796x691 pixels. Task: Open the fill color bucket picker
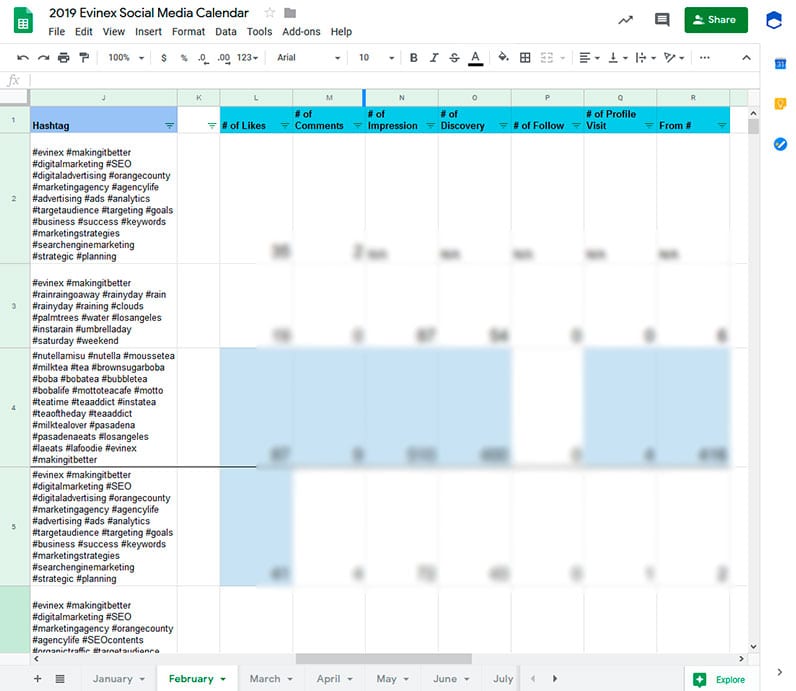click(x=503, y=57)
